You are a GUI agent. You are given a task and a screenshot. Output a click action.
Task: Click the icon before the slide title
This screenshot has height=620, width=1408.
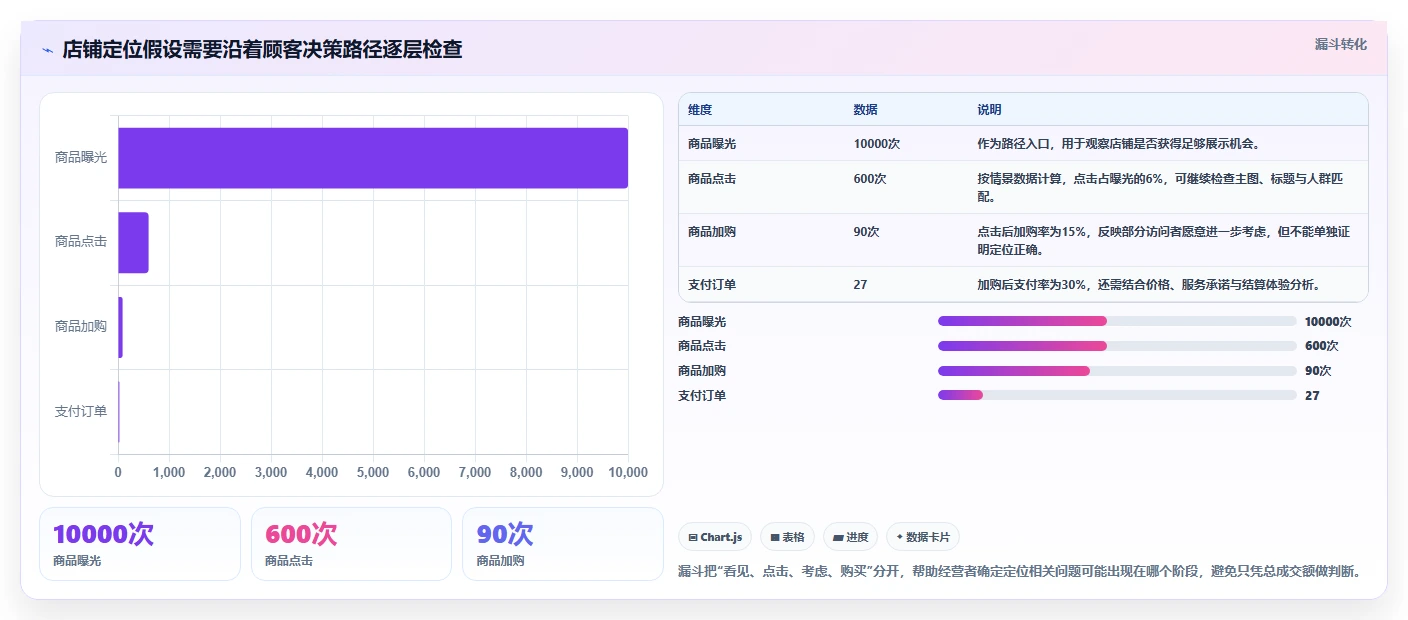point(47,50)
